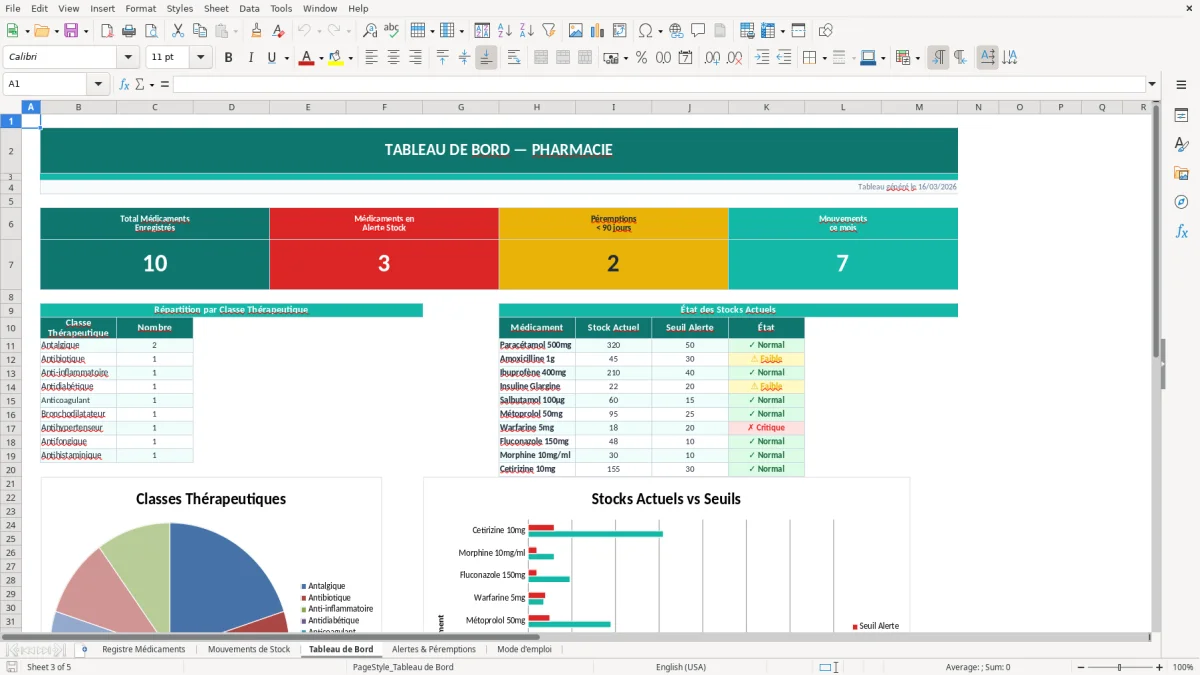This screenshot has width=1200, height=675.
Task: Toggle Right-To-Left text direction
Action: tap(959, 58)
